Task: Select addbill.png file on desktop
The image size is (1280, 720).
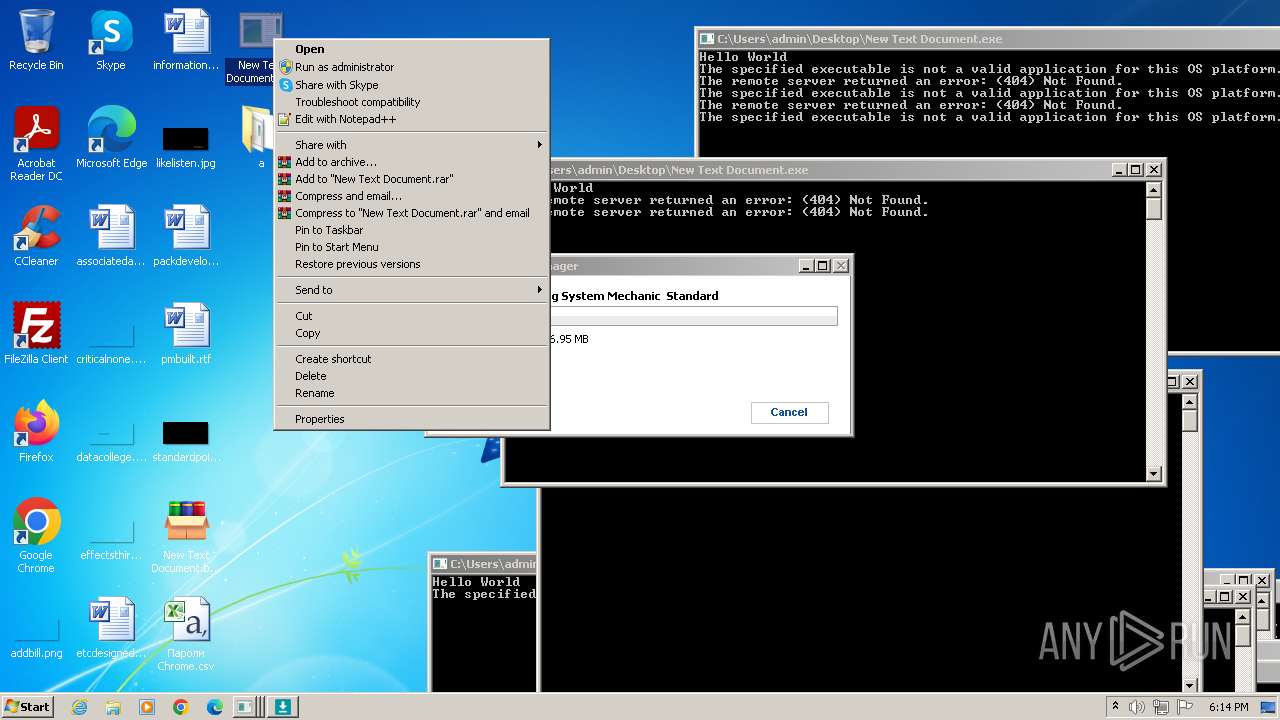Action: click(x=36, y=636)
